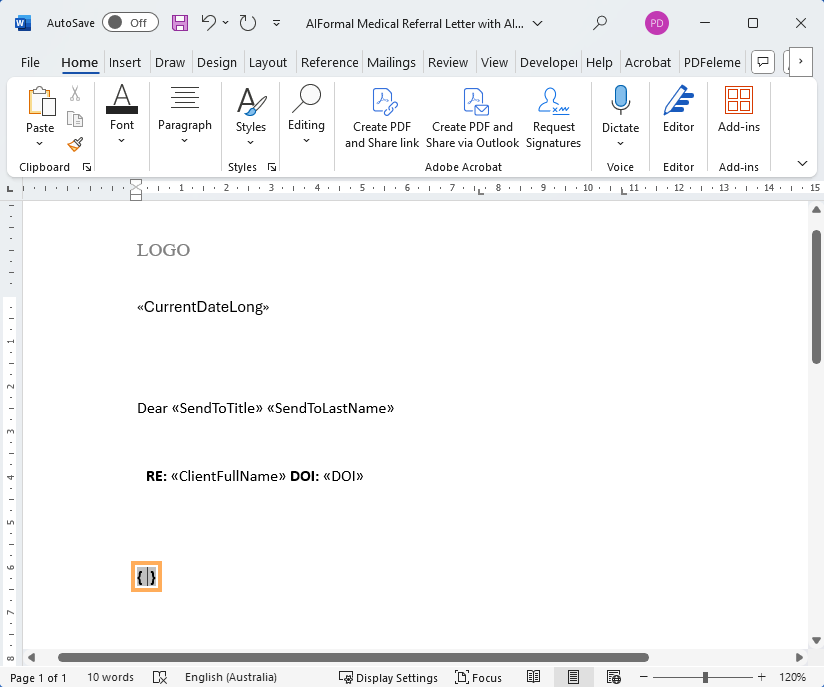
Task: Expand the Paste dropdown arrow
Action: [40, 143]
